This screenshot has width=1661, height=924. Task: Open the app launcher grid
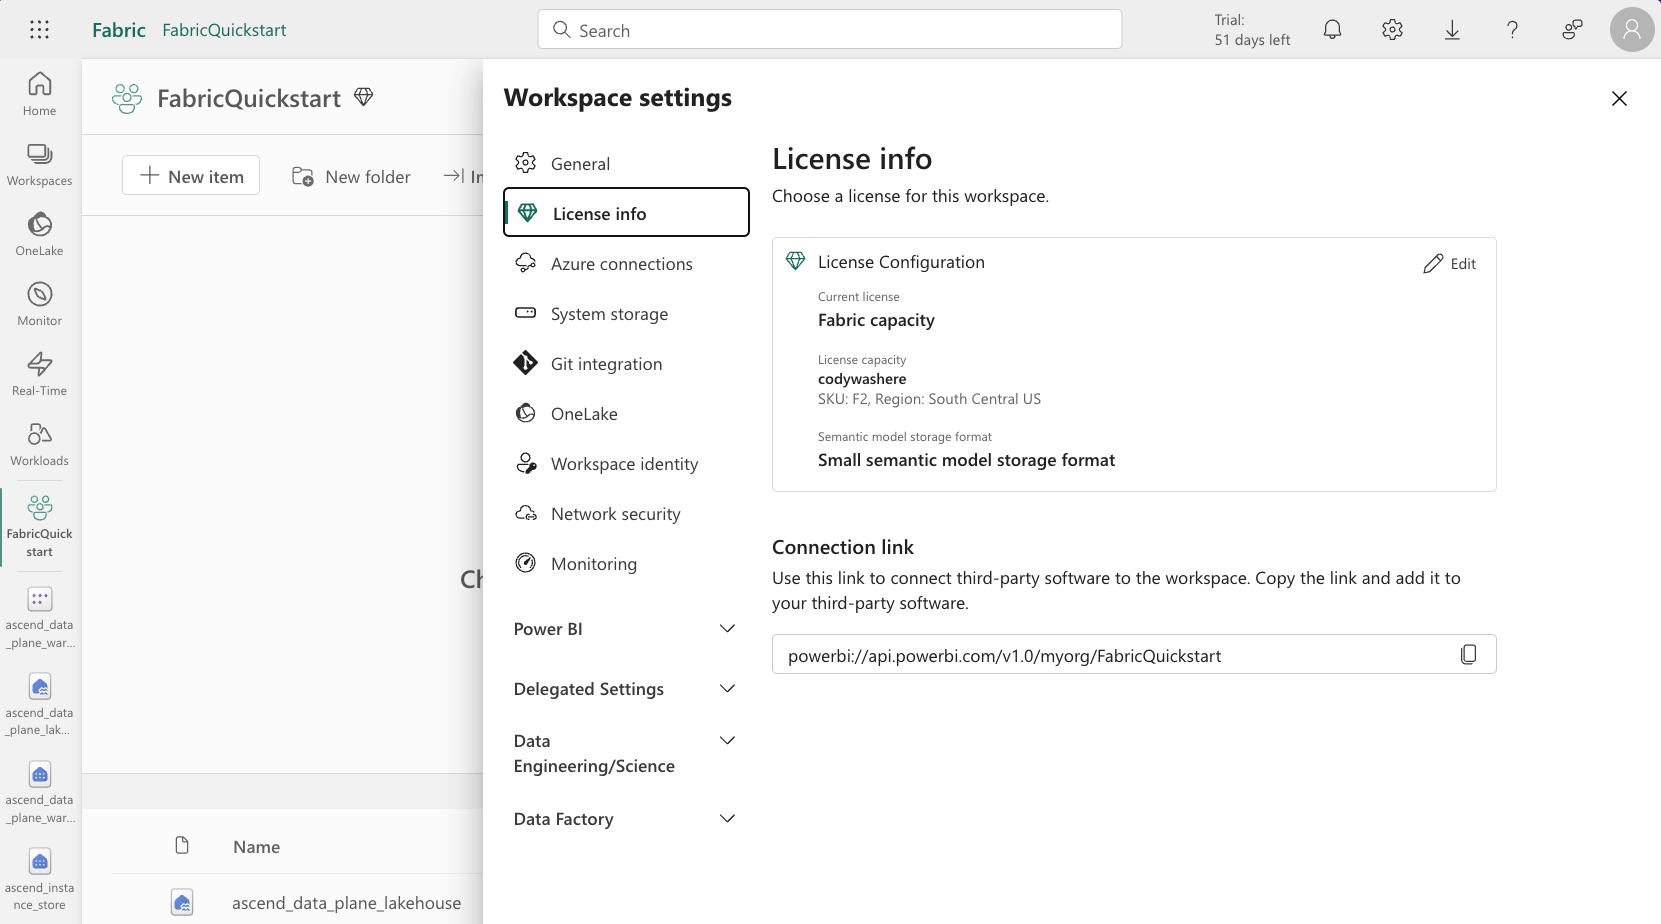coord(39,30)
